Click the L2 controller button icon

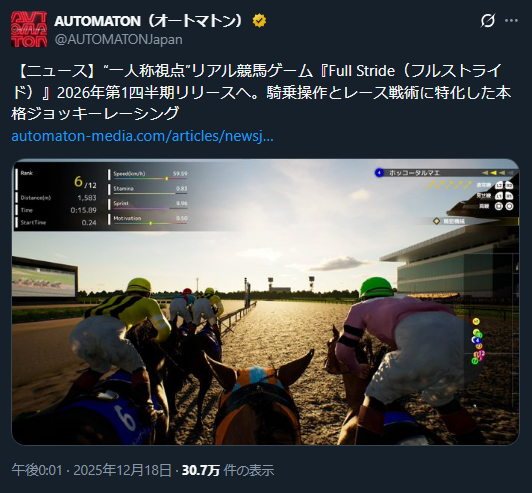pyautogui.click(x=499, y=185)
